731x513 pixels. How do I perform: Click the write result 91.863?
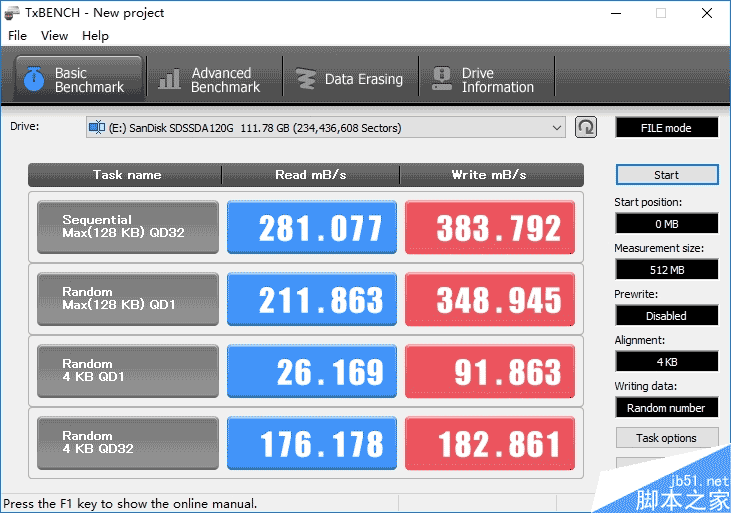[x=490, y=371]
